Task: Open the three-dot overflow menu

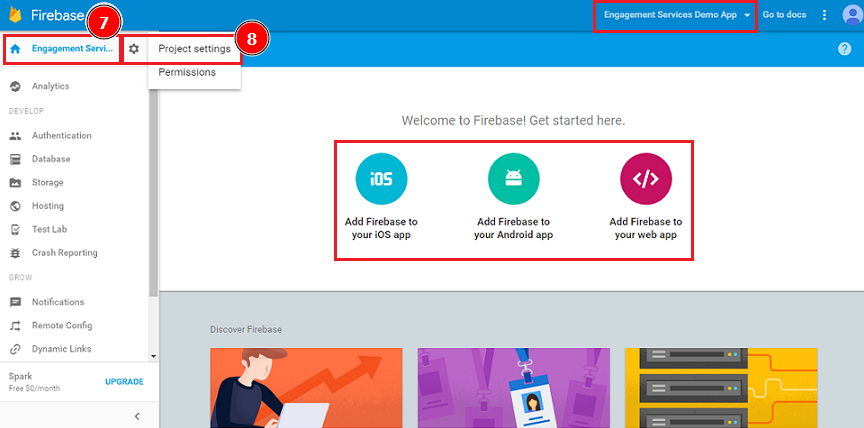Action: (x=824, y=15)
